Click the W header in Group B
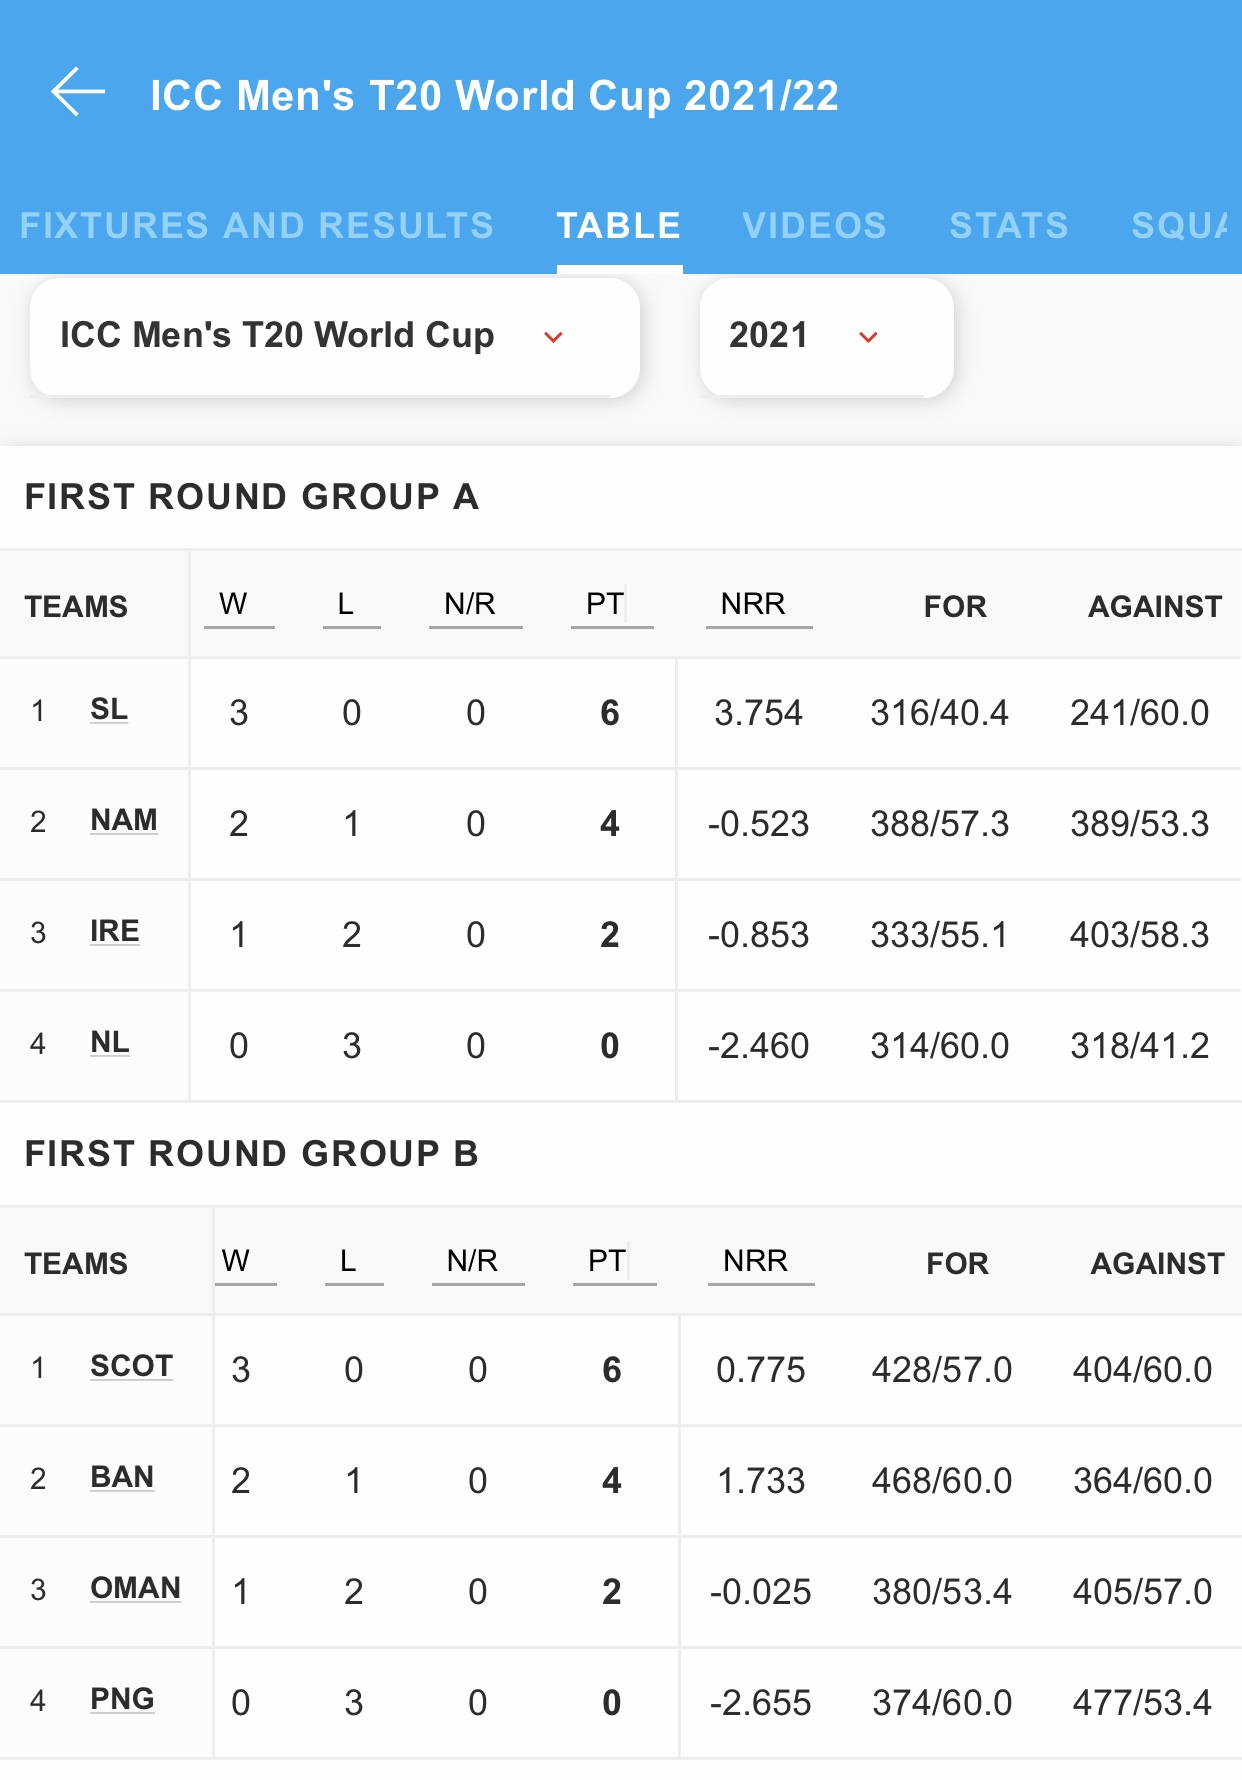This screenshot has width=1242, height=1780. tap(237, 1262)
